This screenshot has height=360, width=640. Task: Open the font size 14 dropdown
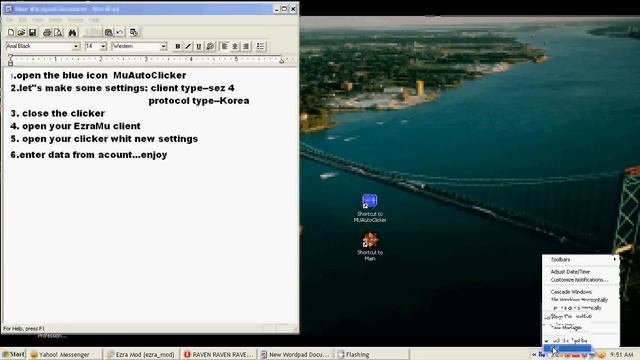(x=103, y=47)
